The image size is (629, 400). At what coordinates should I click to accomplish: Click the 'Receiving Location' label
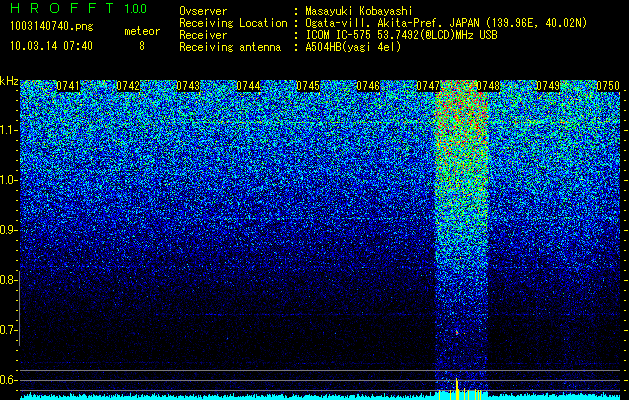click(x=233, y=23)
